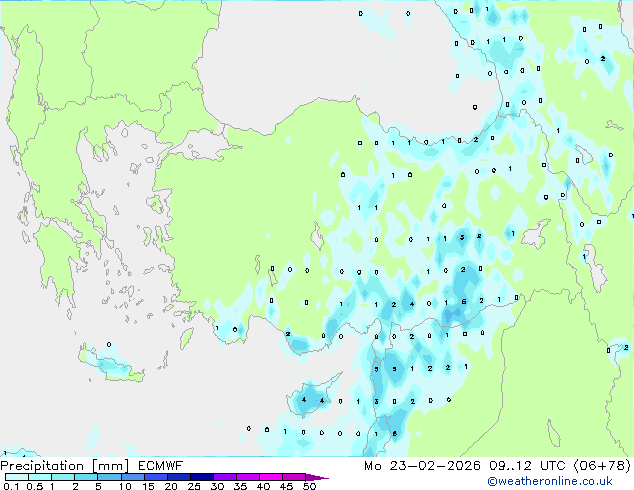Image resolution: width=634 pixels, height=490 pixels.
Task: Select the 25–30 mm dark blue legend swatch
Action: pos(202,477)
